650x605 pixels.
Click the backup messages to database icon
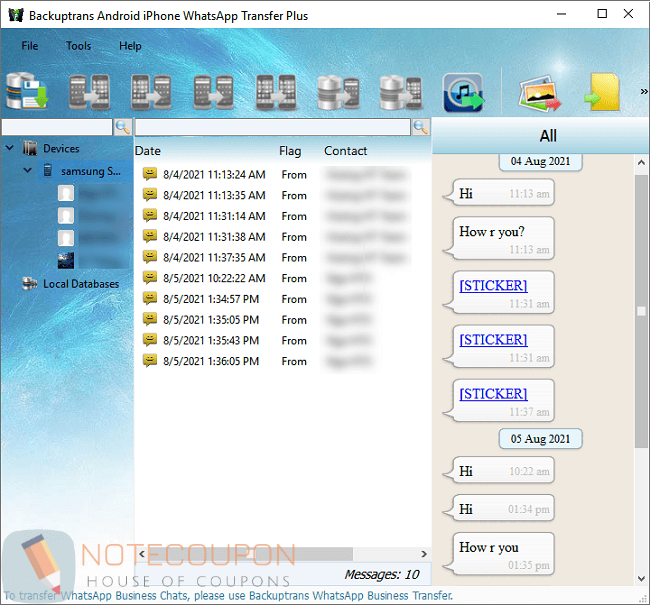tap(27, 91)
